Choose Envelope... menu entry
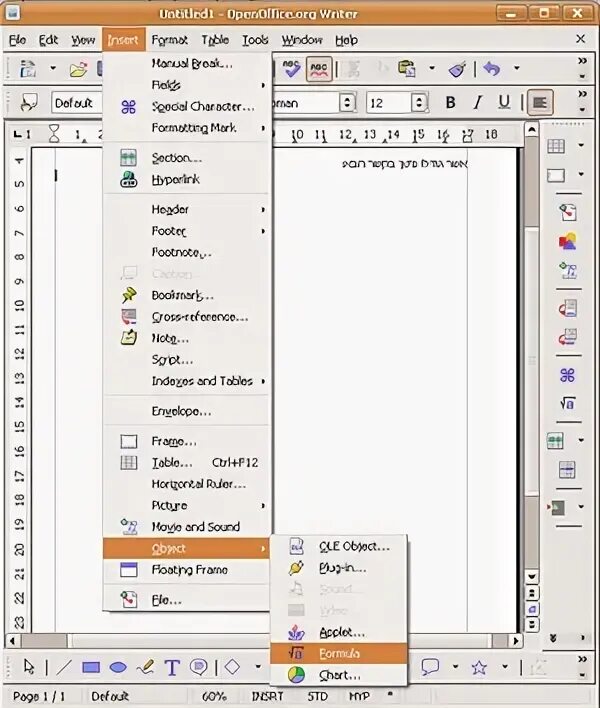This screenshot has height=708, width=600. 187,411
